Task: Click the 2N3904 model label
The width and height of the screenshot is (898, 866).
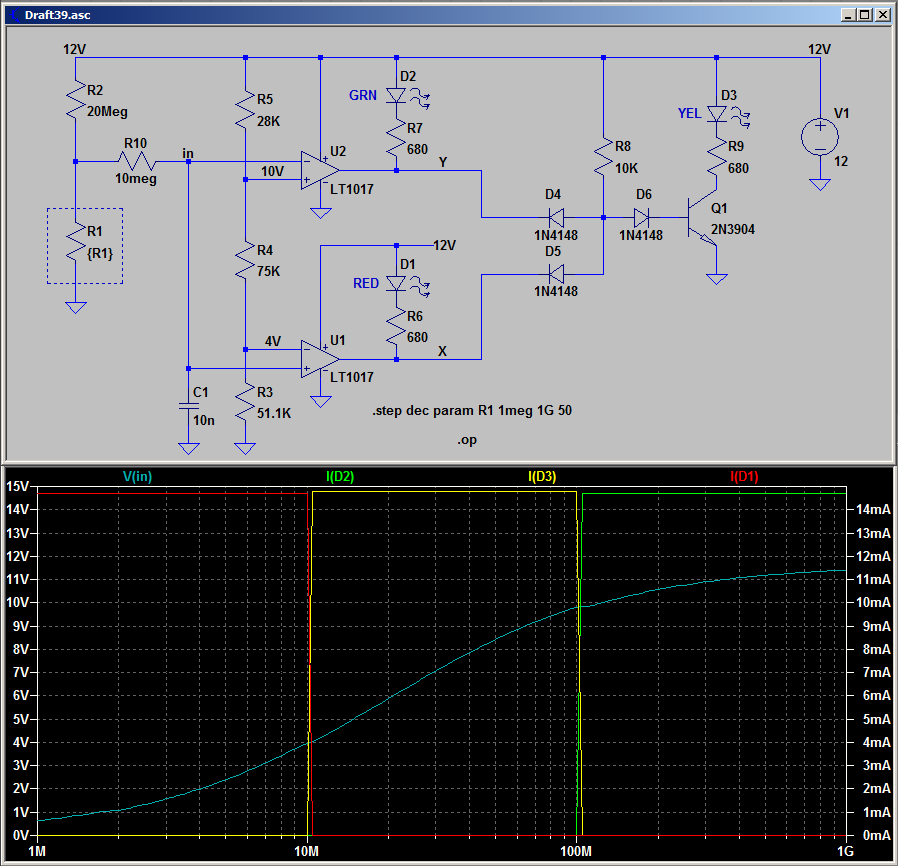Action: click(x=733, y=230)
